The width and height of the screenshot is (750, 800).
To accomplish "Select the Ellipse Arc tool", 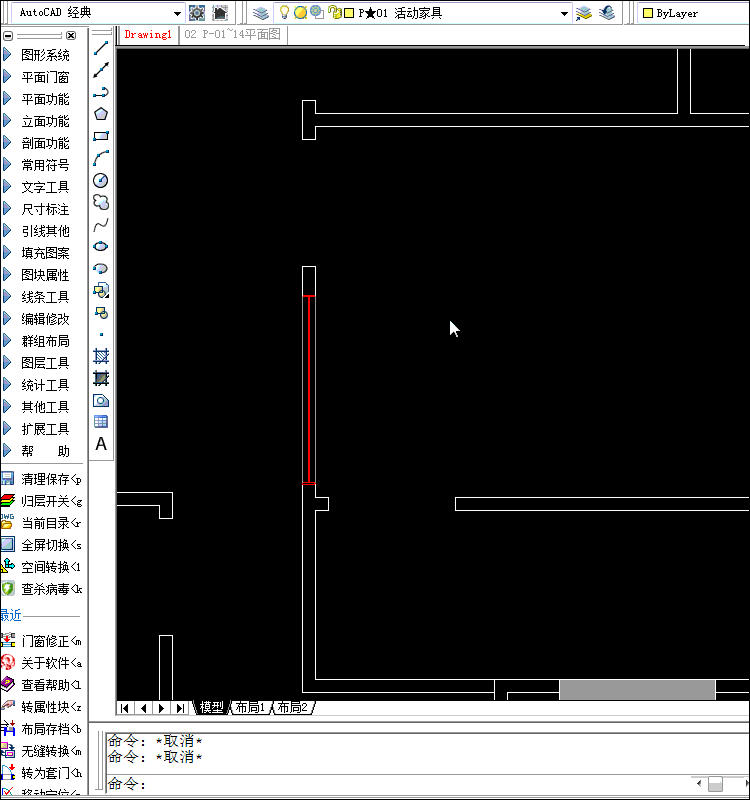I will tap(101, 268).
